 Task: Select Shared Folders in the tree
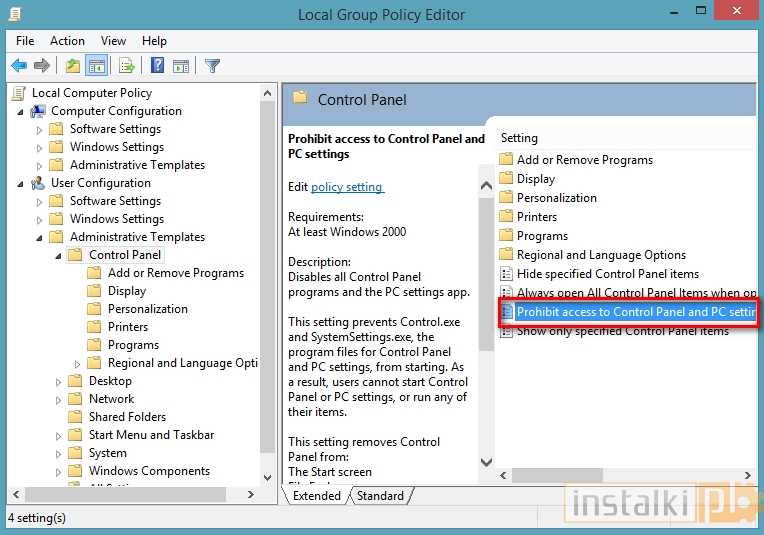[x=127, y=417]
